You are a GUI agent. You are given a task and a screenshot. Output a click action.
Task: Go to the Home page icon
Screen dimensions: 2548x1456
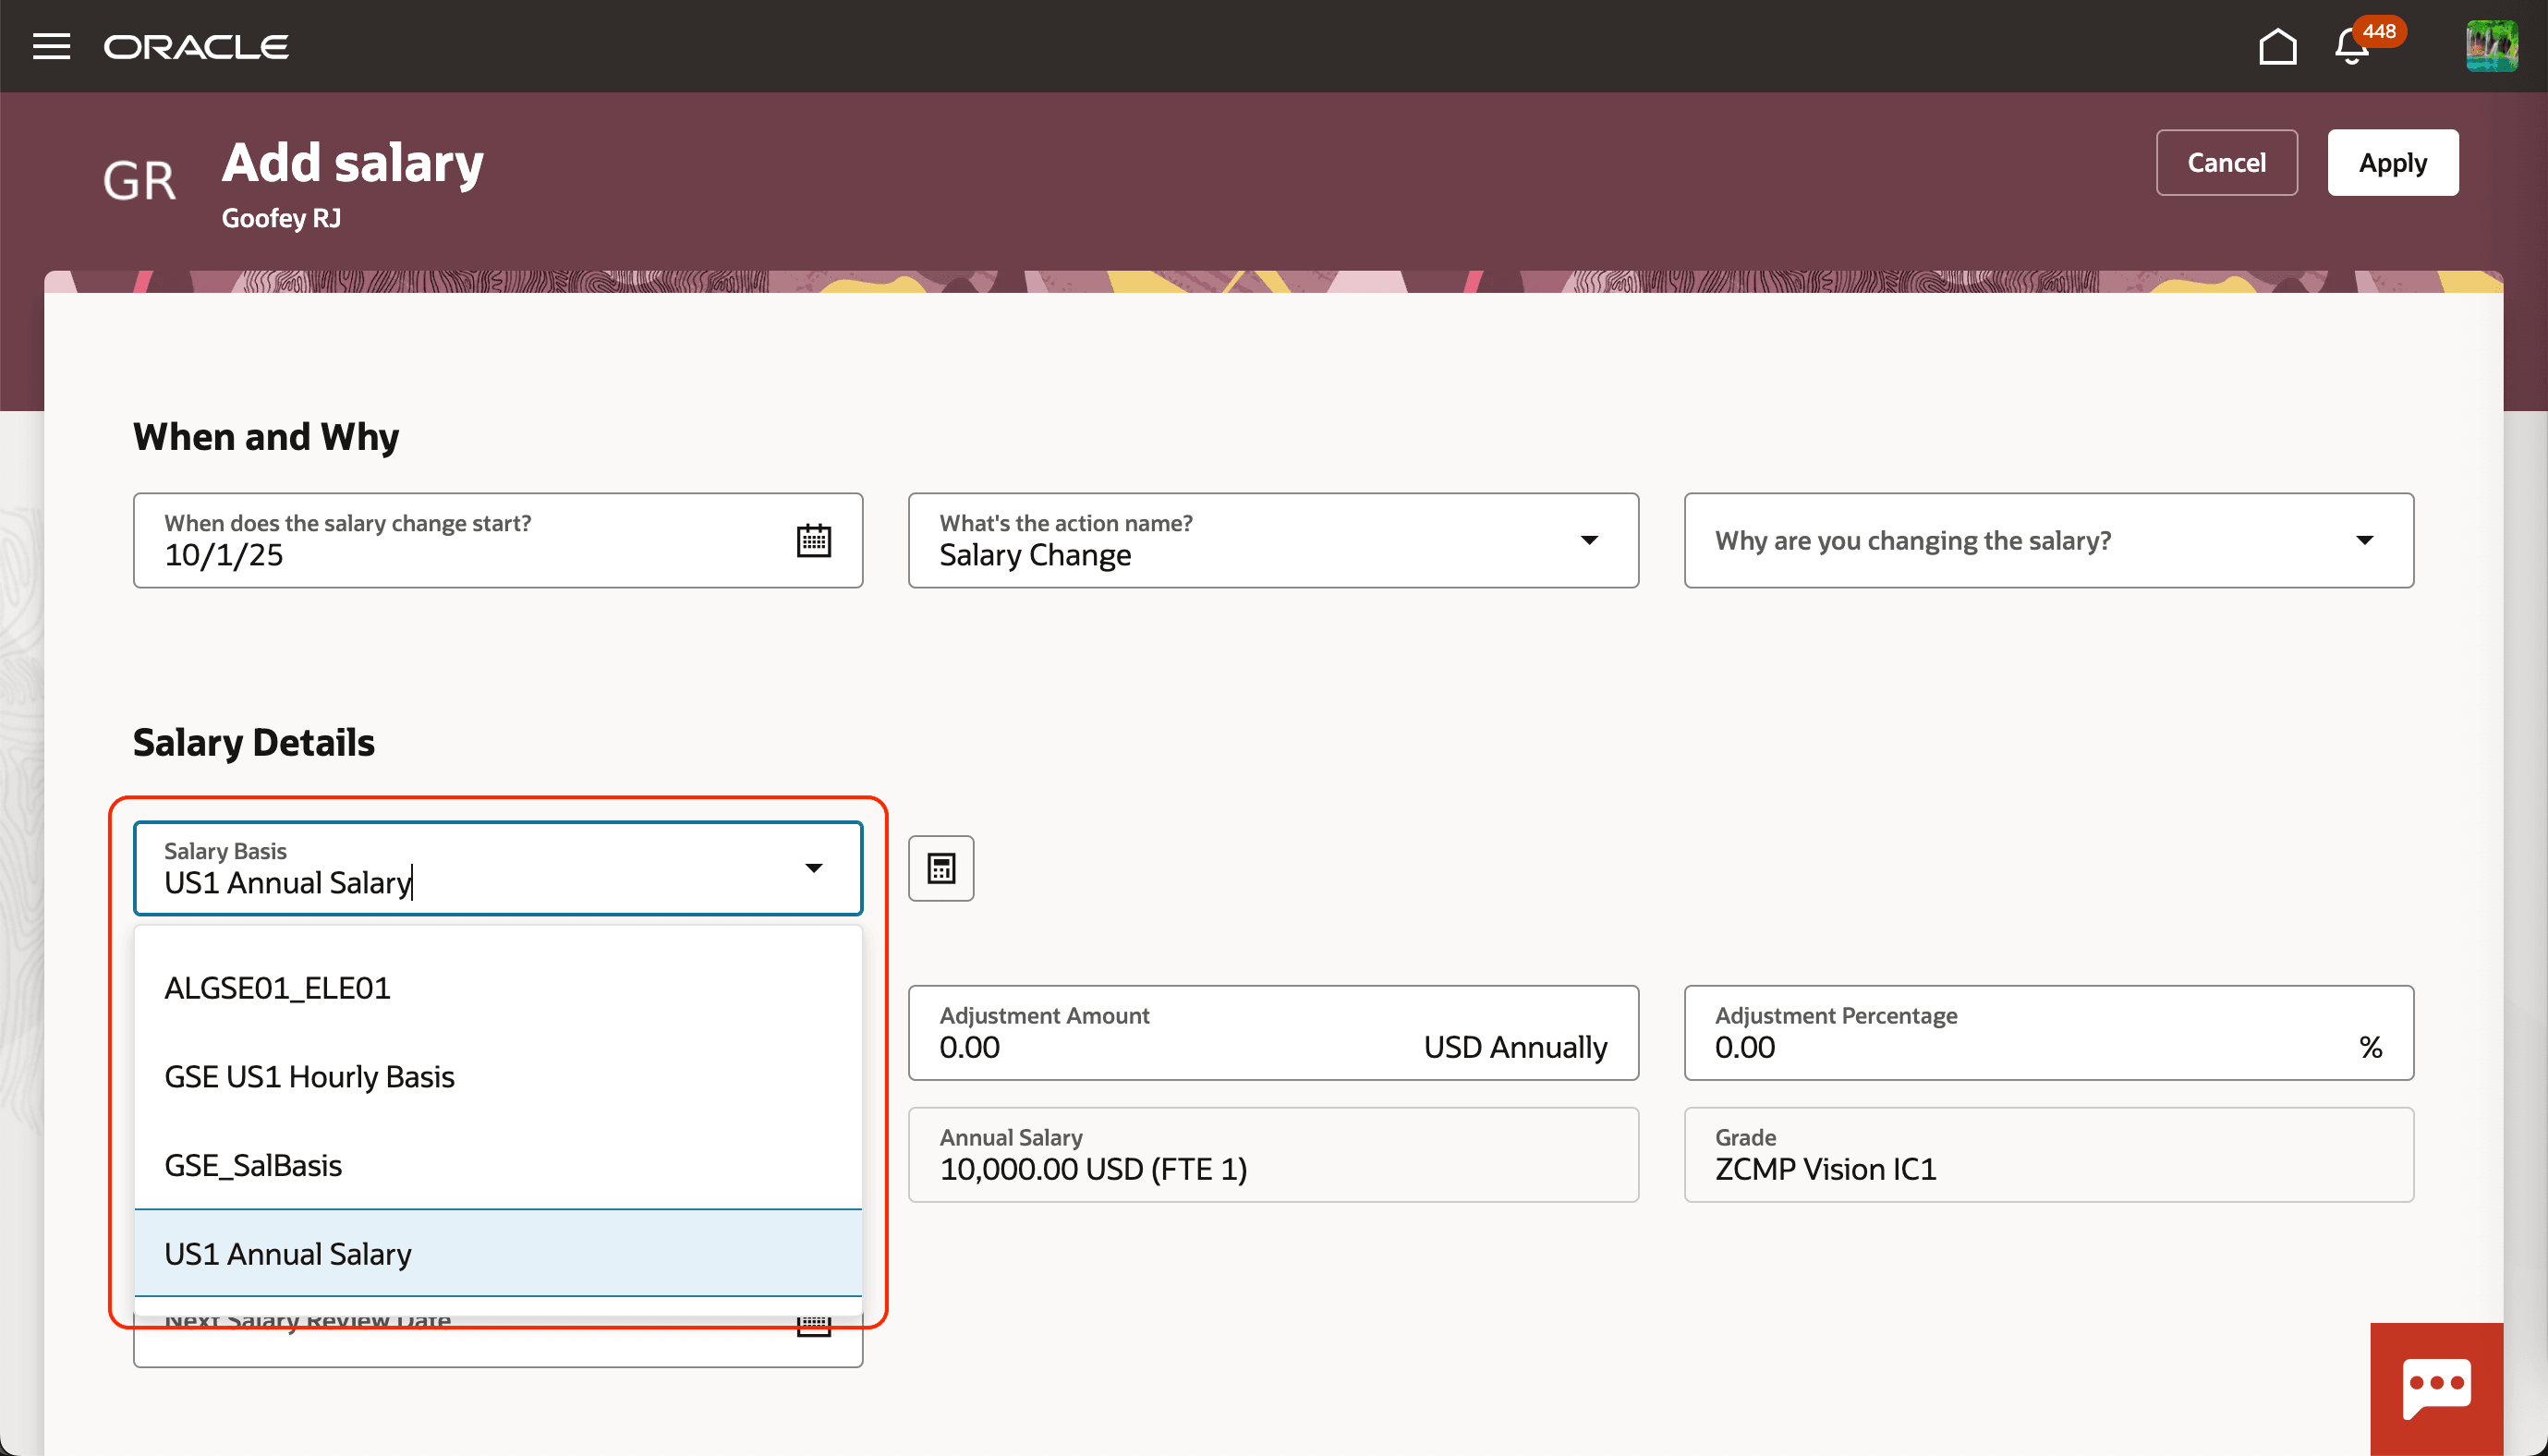click(2277, 46)
